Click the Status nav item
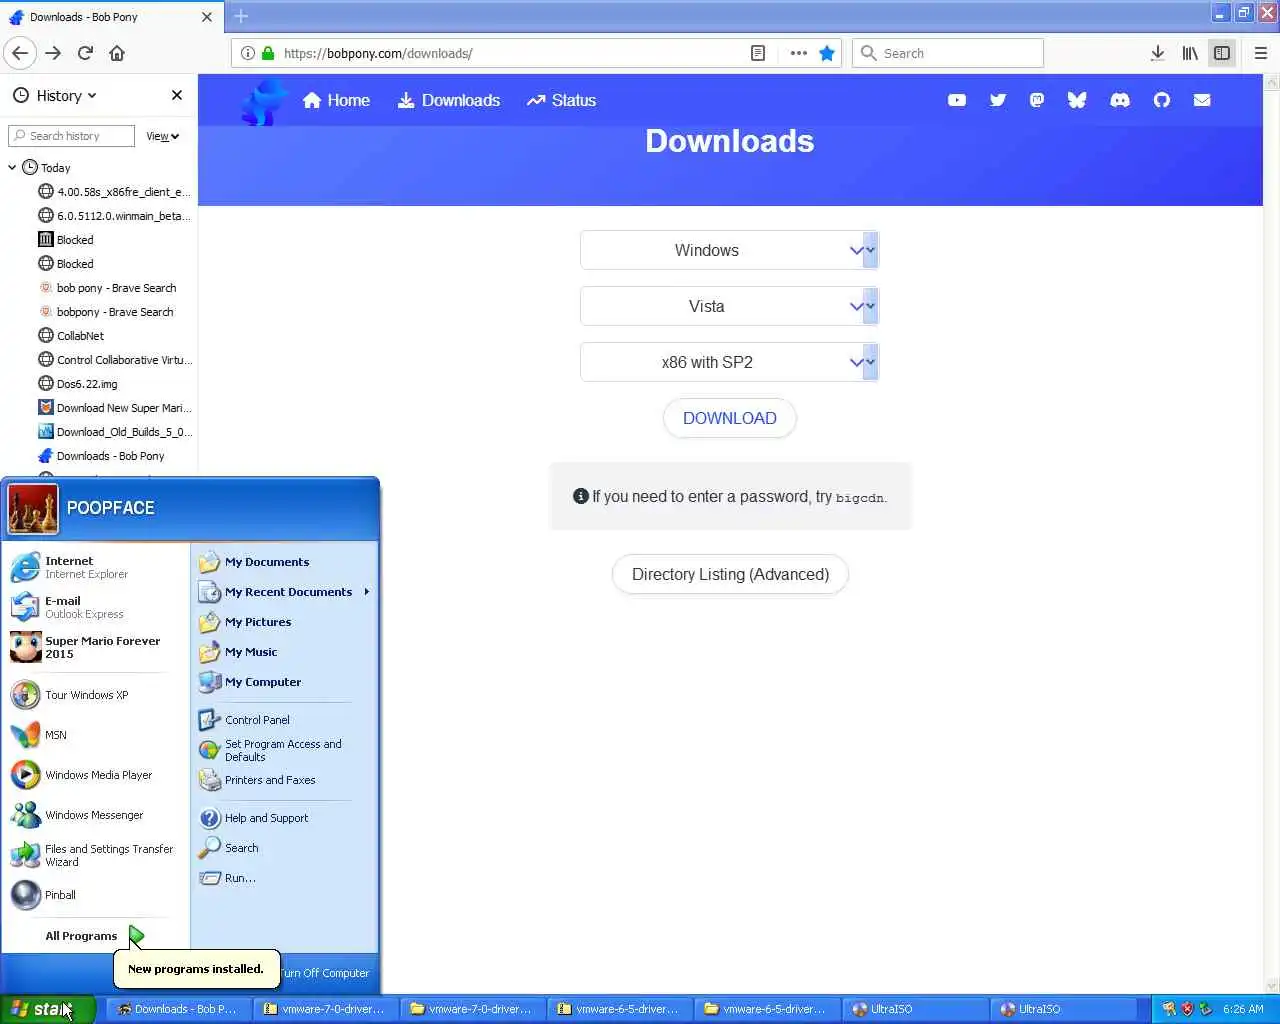The height and width of the screenshot is (1024, 1280). pyautogui.click(x=561, y=100)
